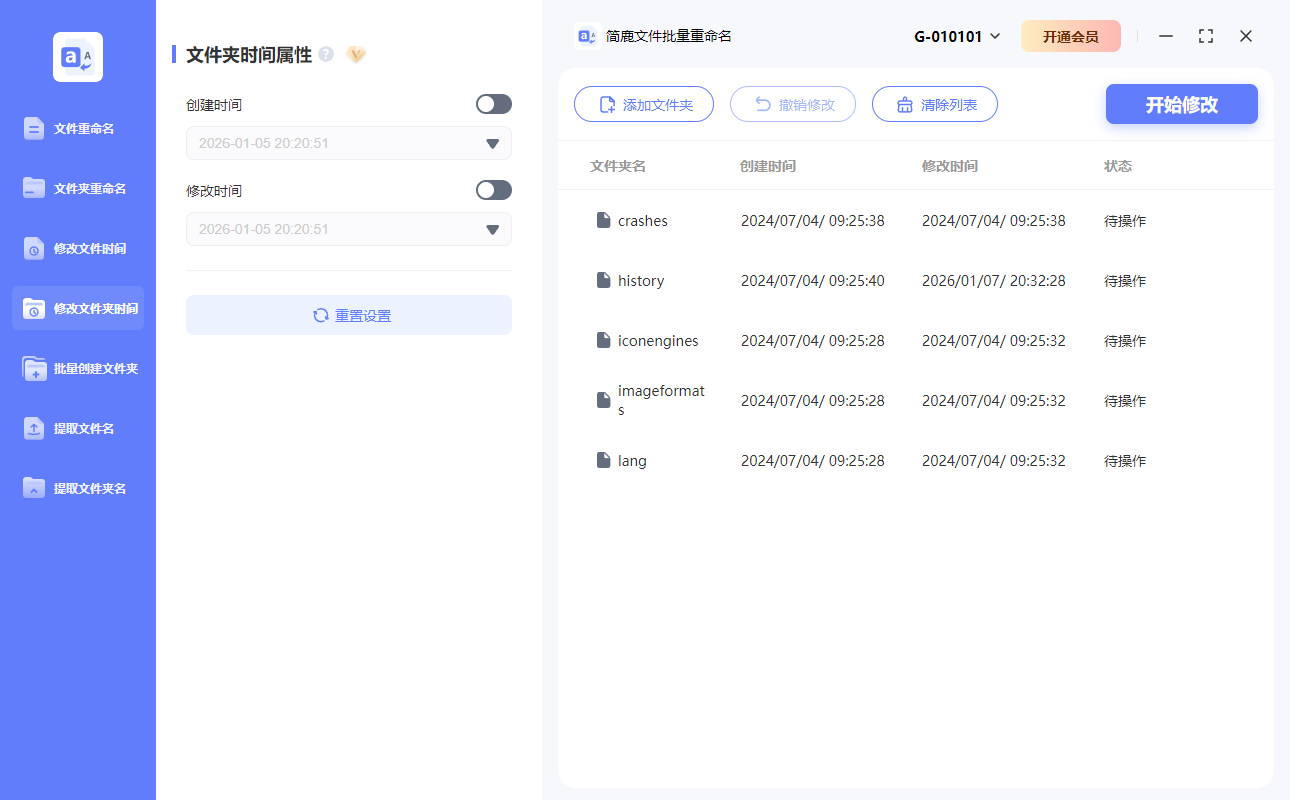Click the 批量创建文件夹 folder-plus icon

click(34, 368)
